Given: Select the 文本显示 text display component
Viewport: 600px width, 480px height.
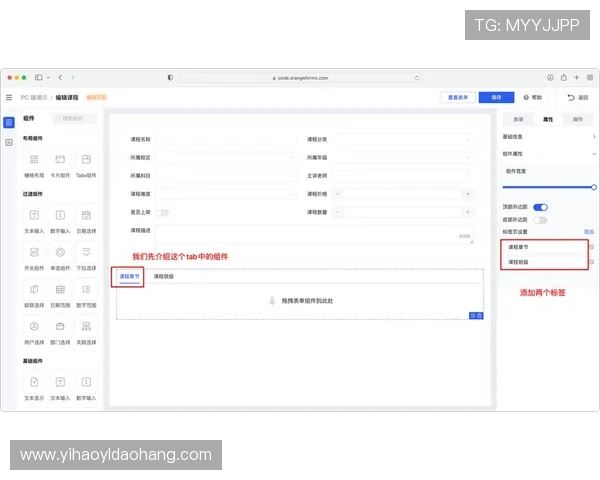Looking at the screenshot, I should tap(34, 387).
